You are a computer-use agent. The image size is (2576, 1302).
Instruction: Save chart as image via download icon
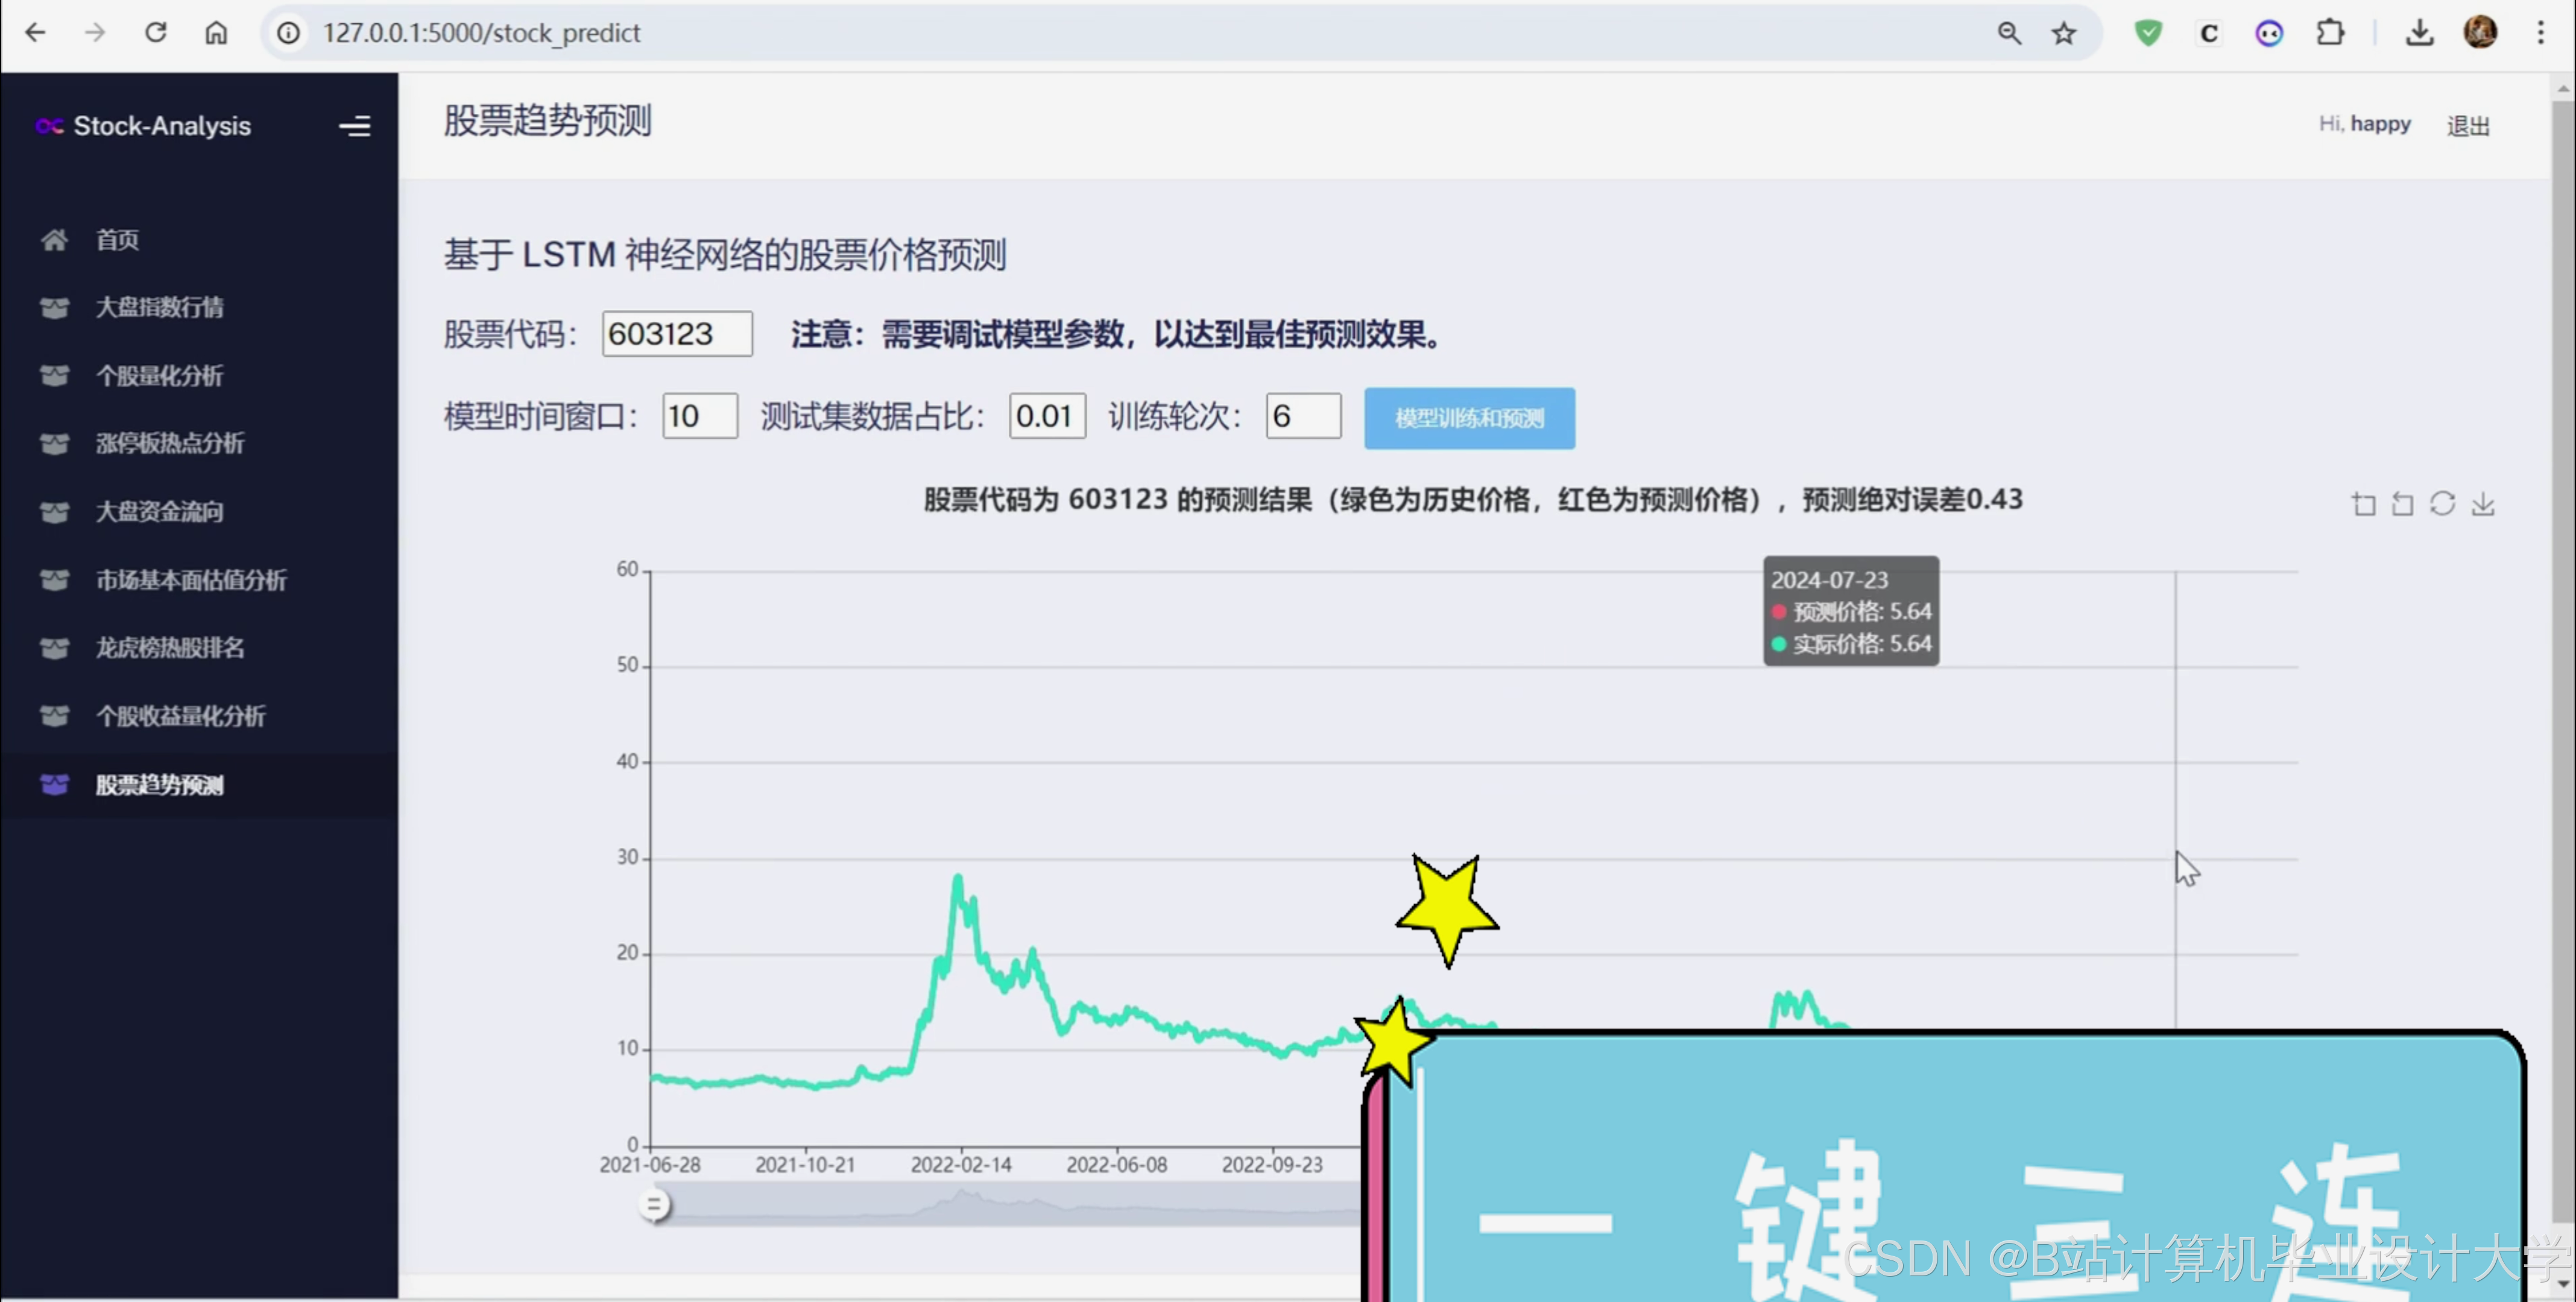[2482, 504]
